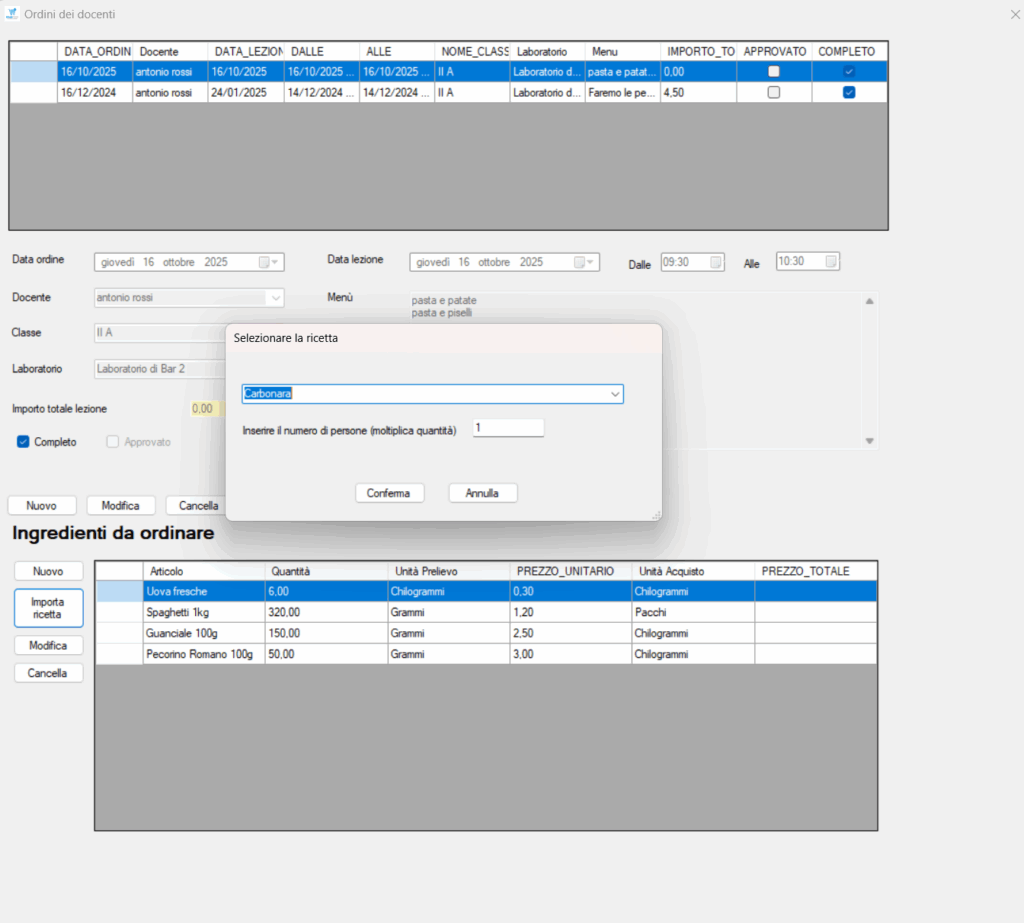Viewport: 1024px width, 923px height.
Task: Toggle COMPLETO checkbox in second order row
Action: [849, 92]
